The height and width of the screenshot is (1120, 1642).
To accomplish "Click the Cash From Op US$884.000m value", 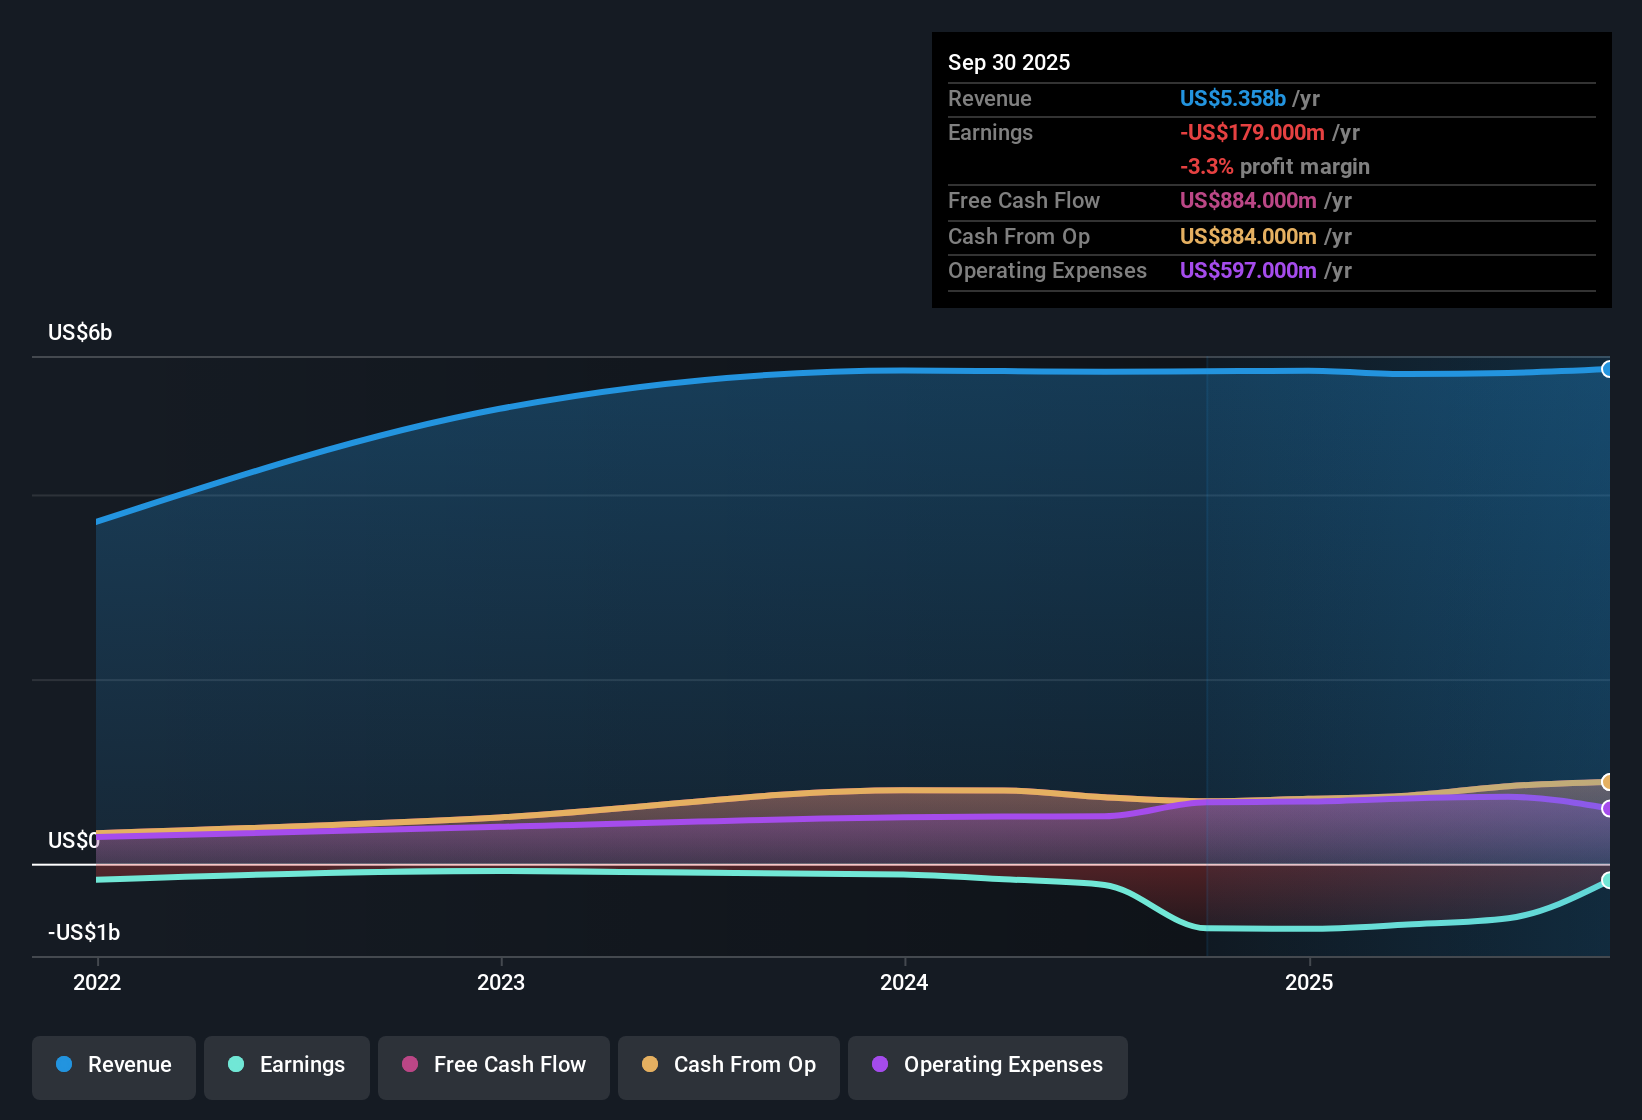I will (x=1248, y=236).
